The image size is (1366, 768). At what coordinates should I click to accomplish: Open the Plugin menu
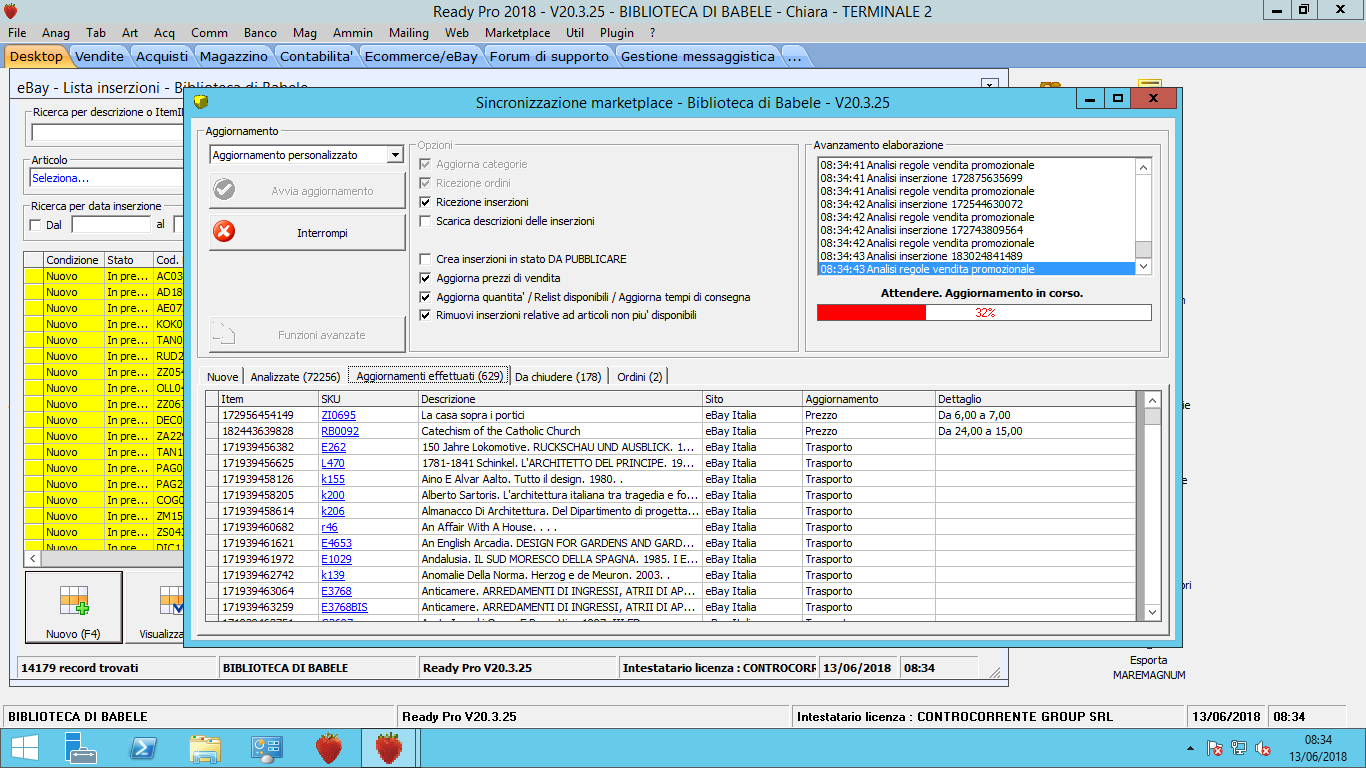[x=617, y=33]
